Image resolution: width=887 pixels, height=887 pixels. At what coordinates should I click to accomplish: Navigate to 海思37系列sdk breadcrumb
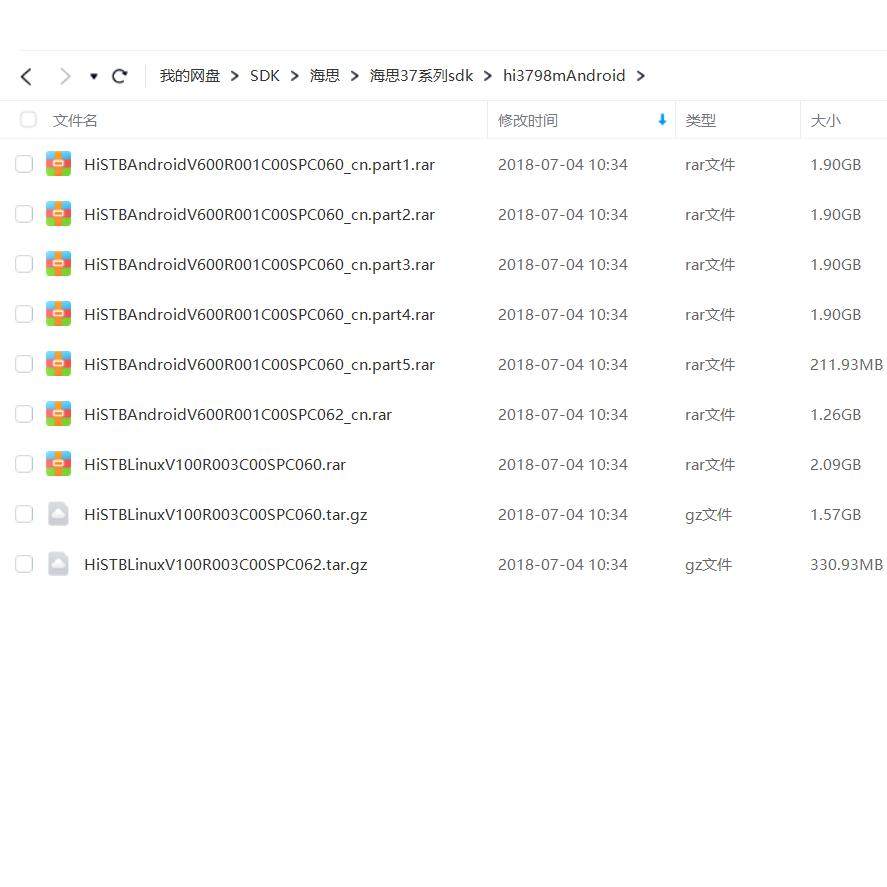(x=421, y=76)
